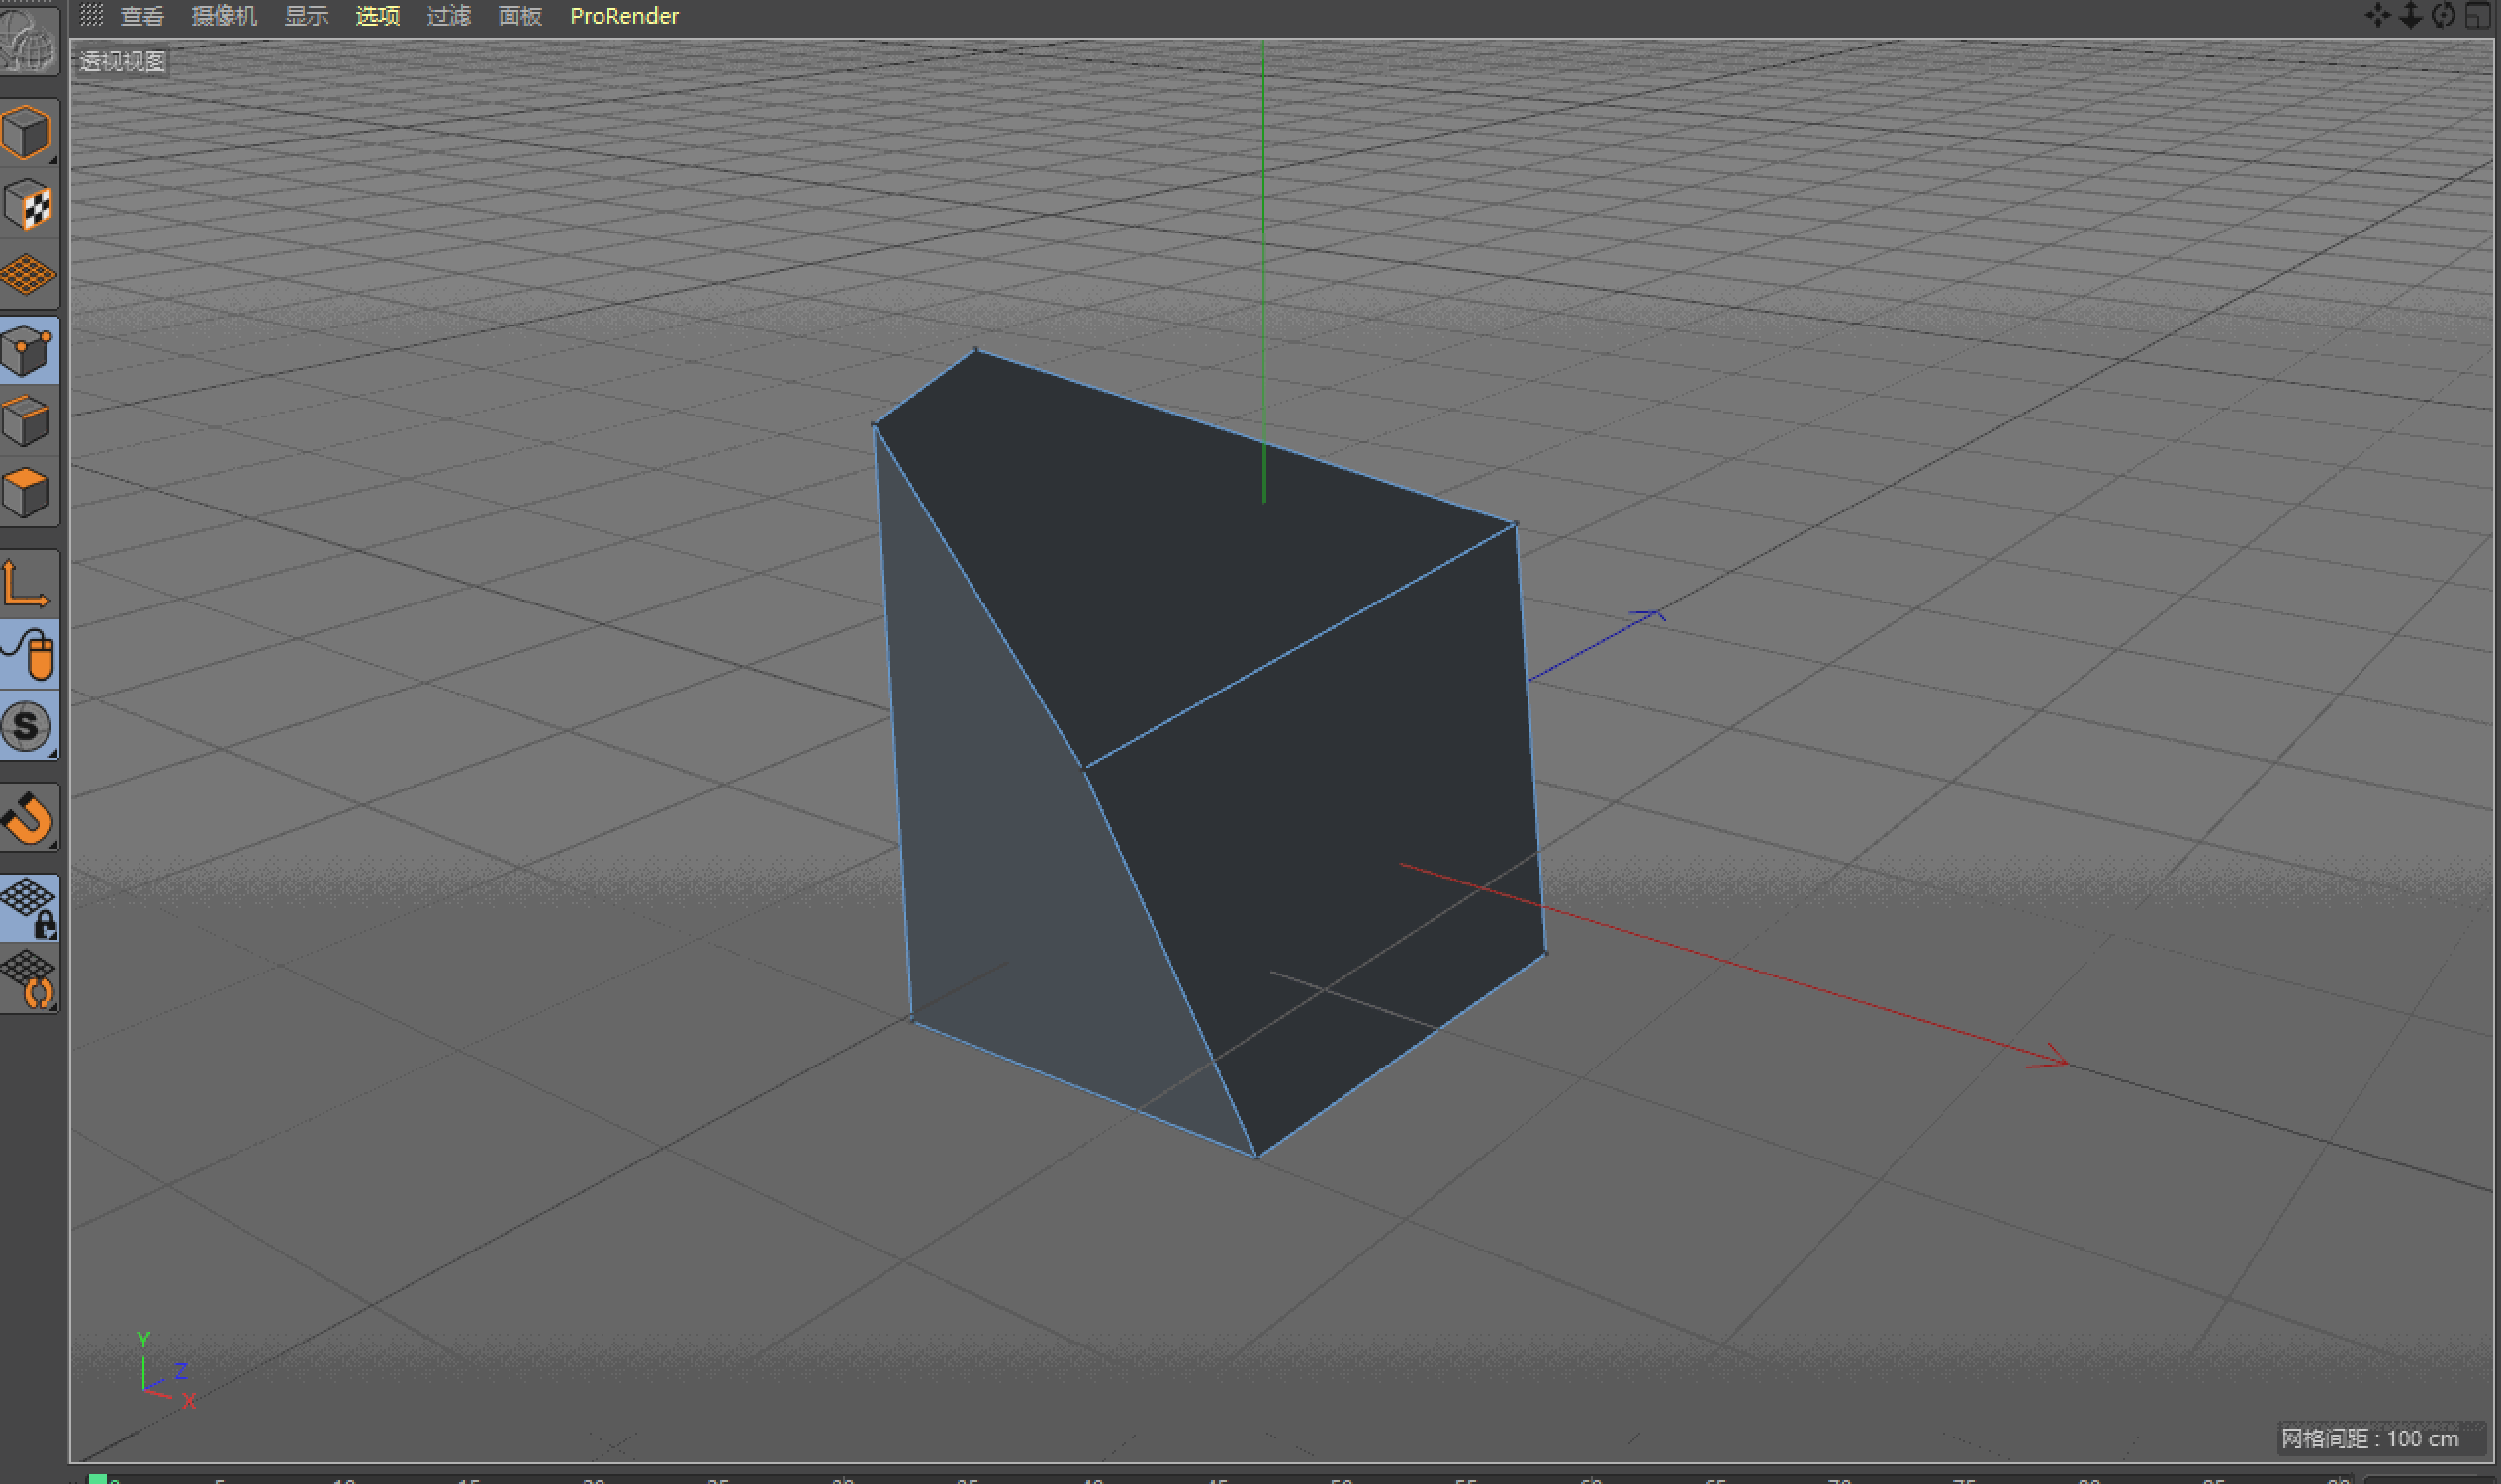Click the toggle active view icon
The image size is (2501, 1484).
2477,15
